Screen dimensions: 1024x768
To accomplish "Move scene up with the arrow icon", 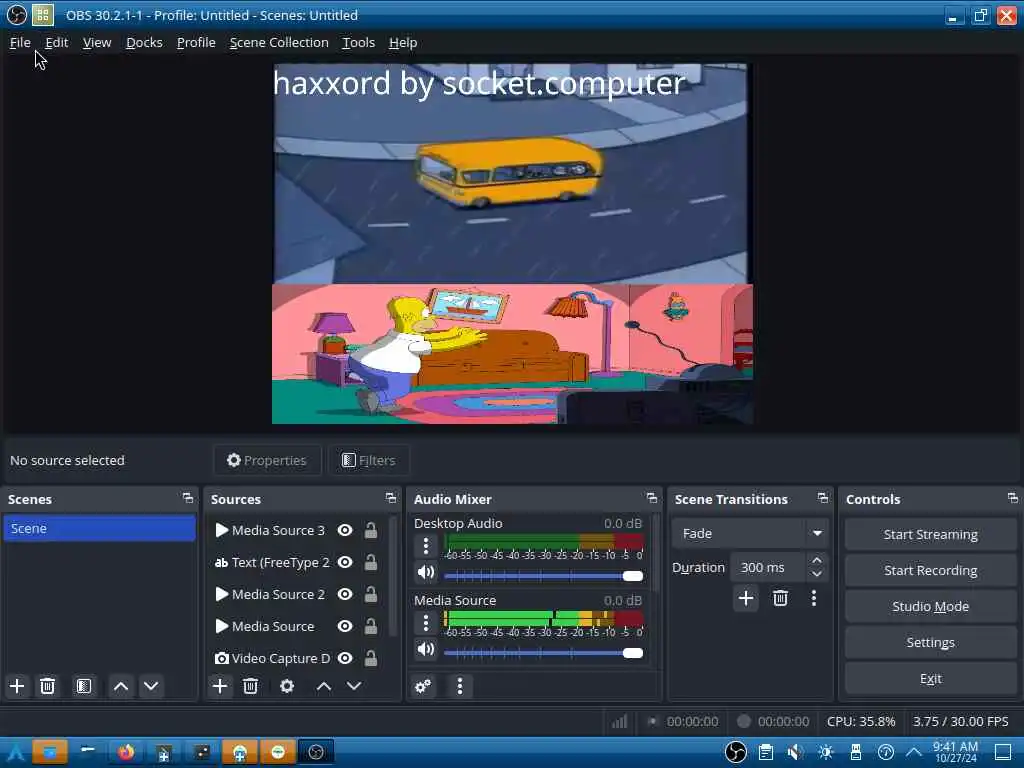I will 121,686.
